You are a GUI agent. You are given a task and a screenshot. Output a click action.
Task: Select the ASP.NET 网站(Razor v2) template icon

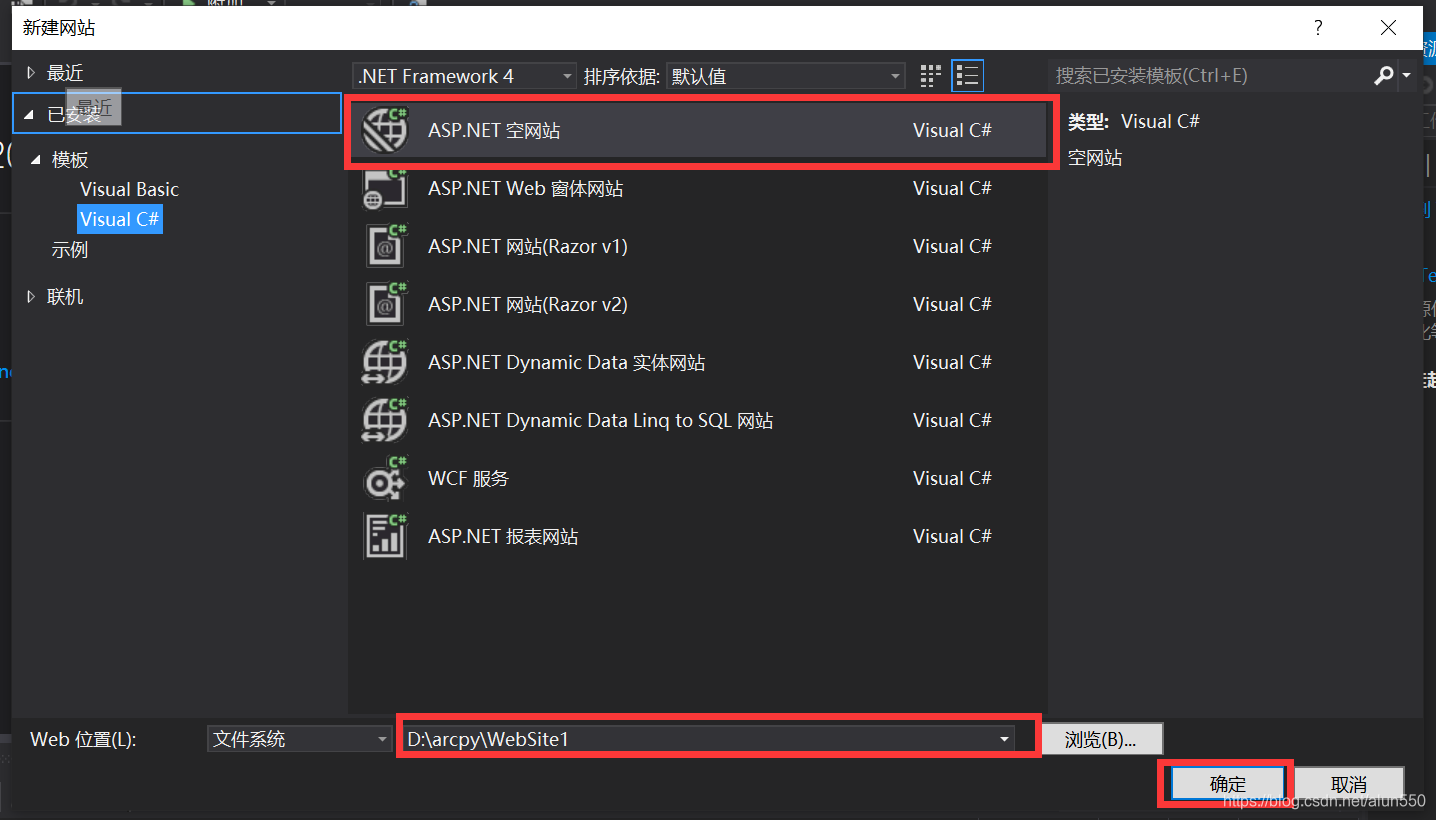point(385,304)
